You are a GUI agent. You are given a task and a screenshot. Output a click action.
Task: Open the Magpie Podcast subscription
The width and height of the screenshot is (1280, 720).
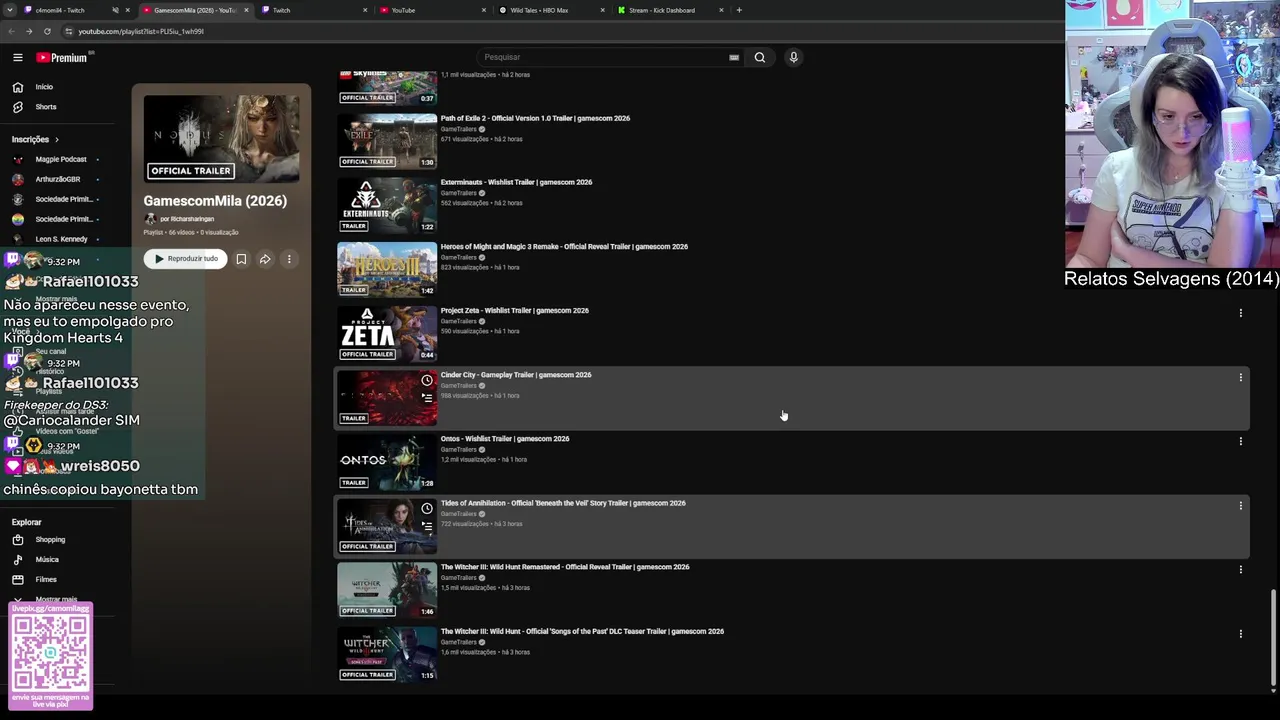(61, 160)
